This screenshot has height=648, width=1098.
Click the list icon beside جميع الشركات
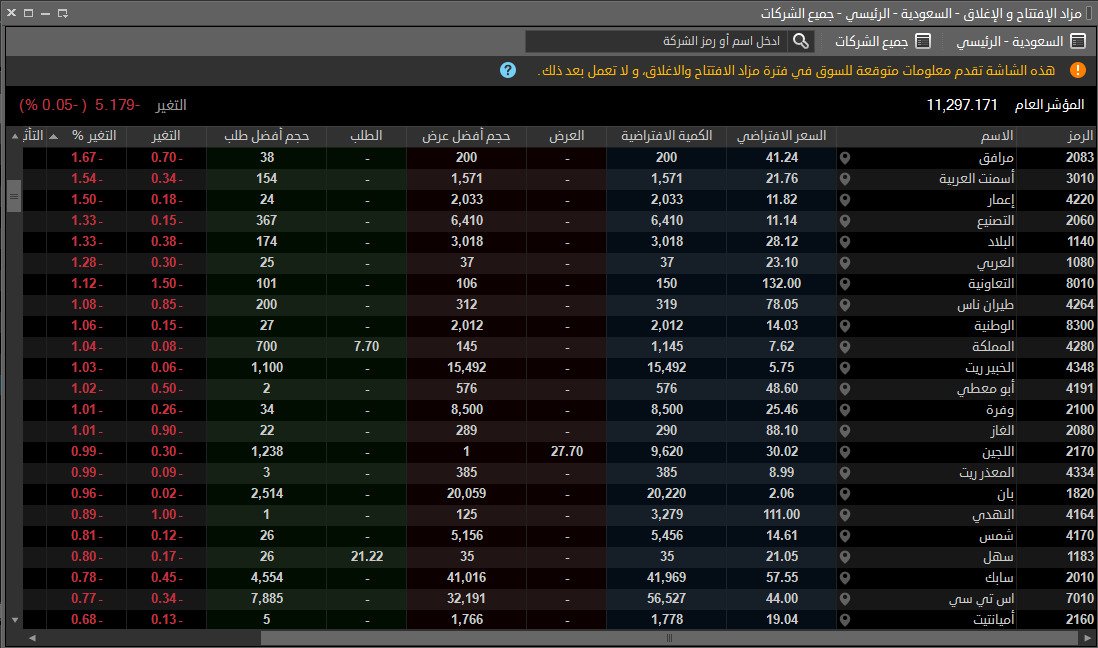coord(924,41)
